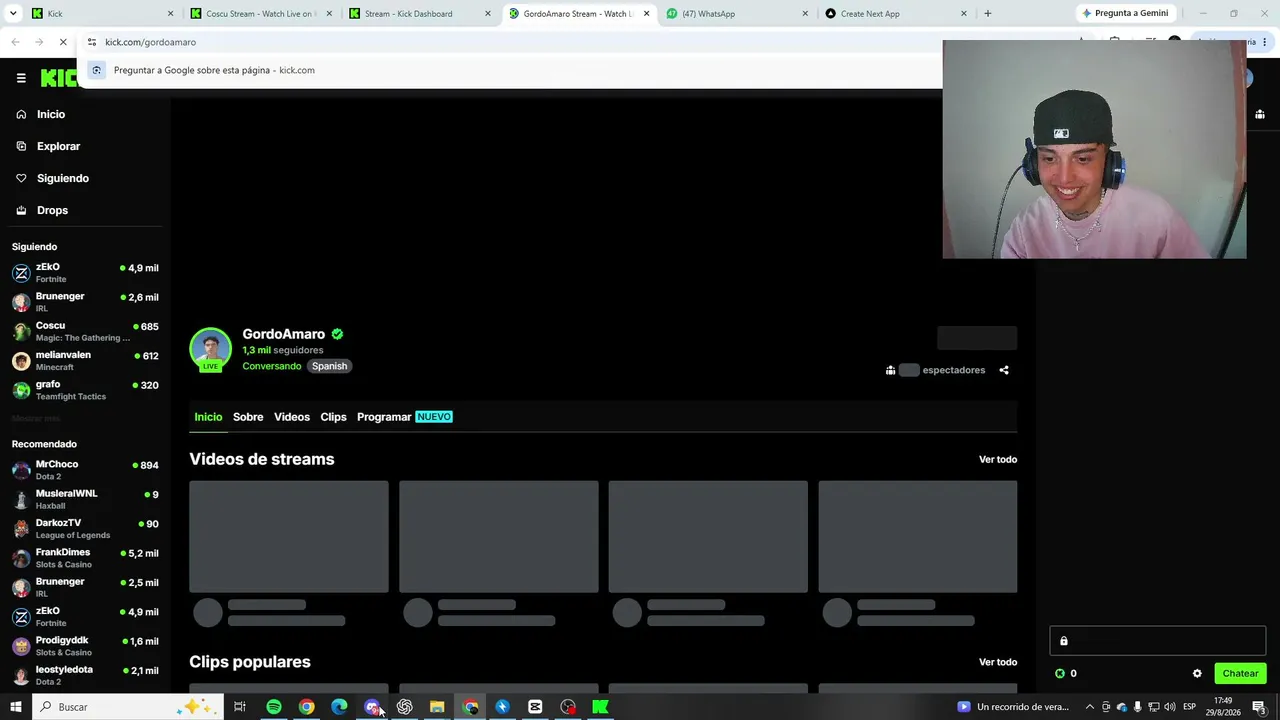Open zEkO Fortnite channel under Siguiendo
The width and height of the screenshot is (1280, 720).
pyautogui.click(x=85, y=273)
